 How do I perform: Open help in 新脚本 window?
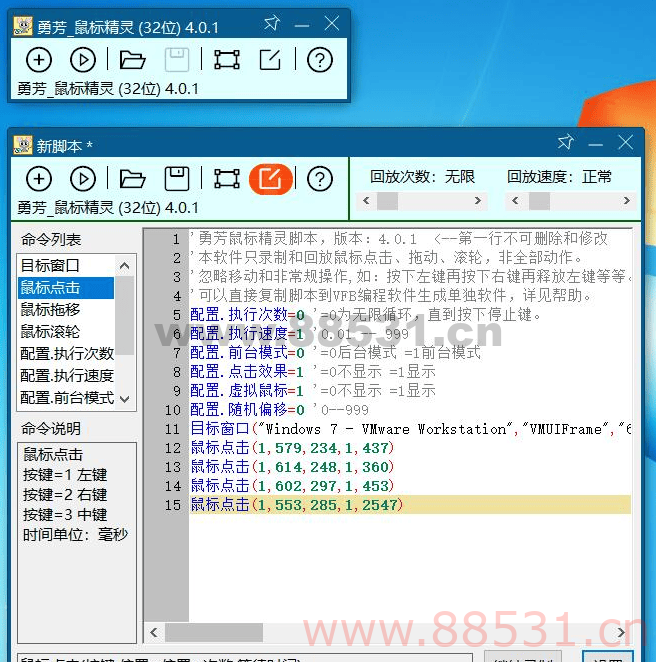point(320,179)
